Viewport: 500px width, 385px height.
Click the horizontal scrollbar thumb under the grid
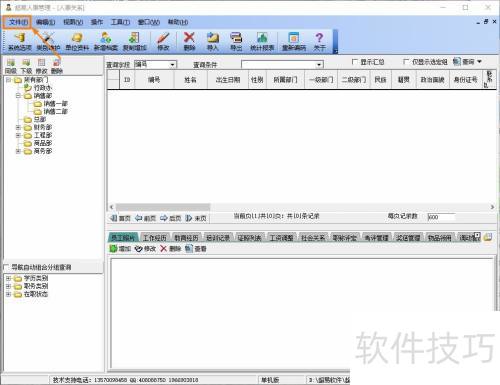pos(163,207)
